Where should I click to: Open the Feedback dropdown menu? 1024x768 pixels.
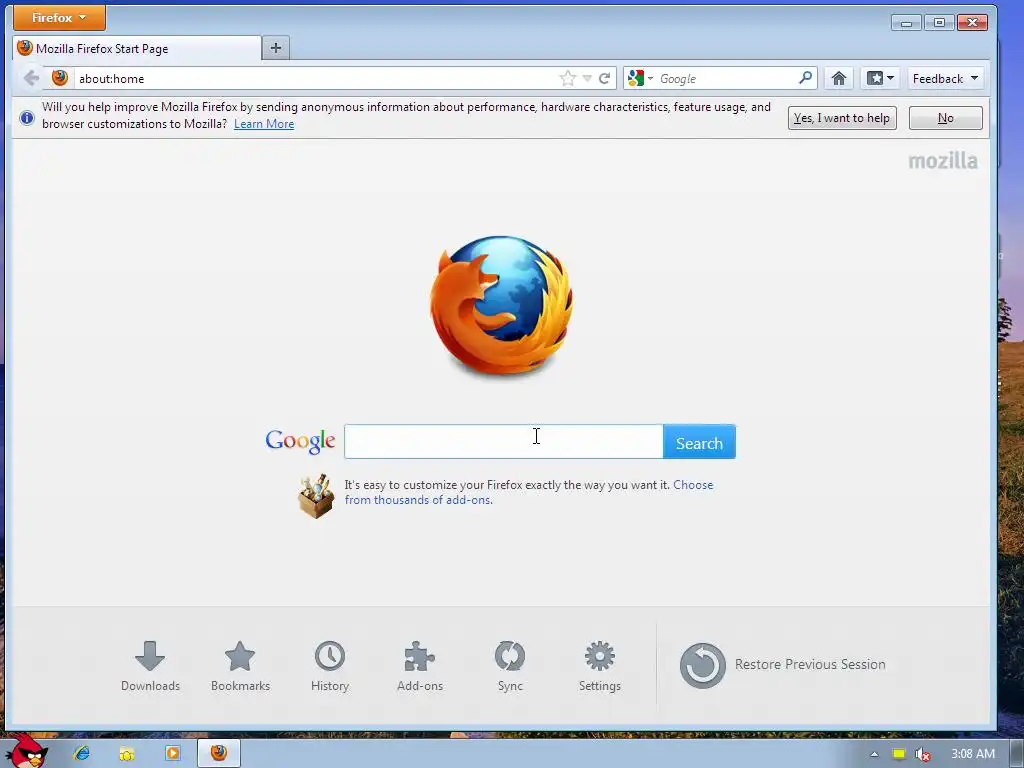946,78
